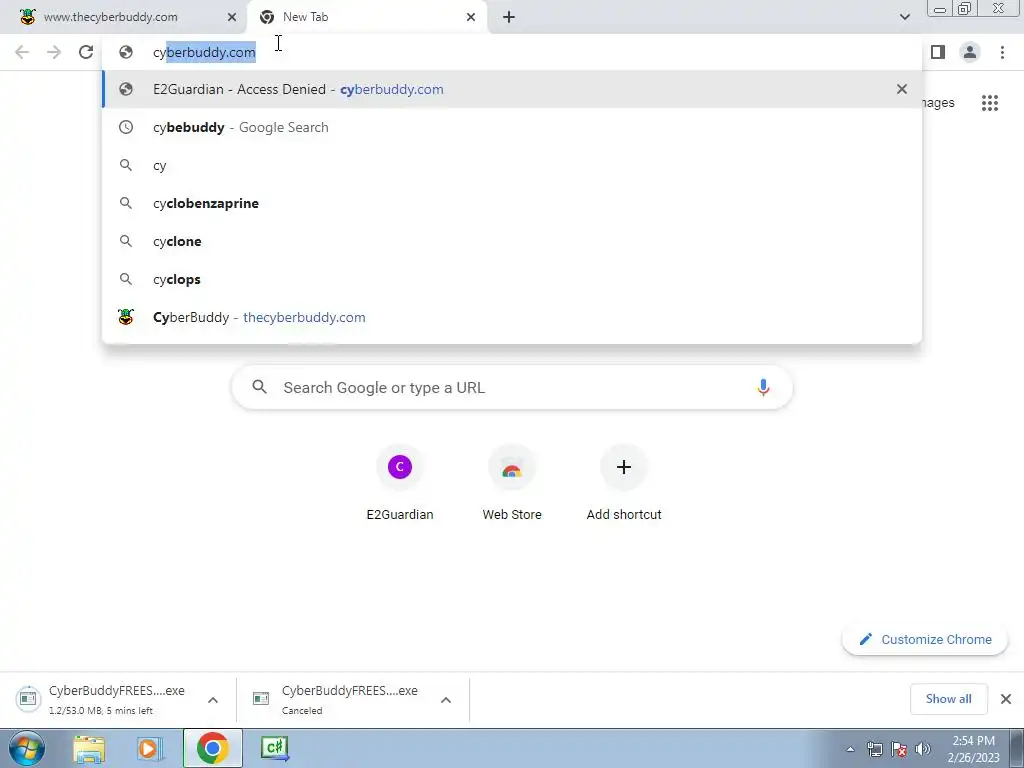
Task: Open the volume speaker icon
Action: (x=923, y=749)
